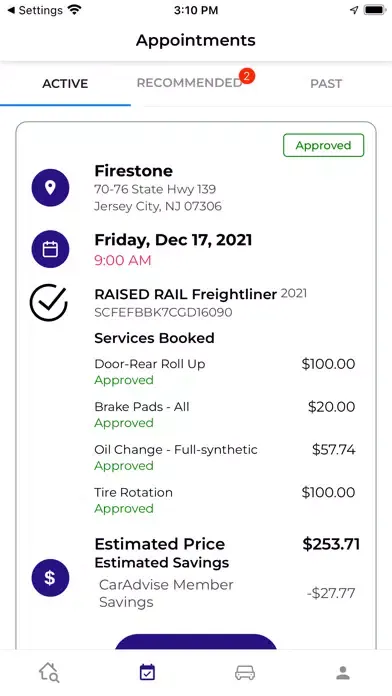Open the home search tab in the bottom bar
The image size is (392, 696).
49,672
